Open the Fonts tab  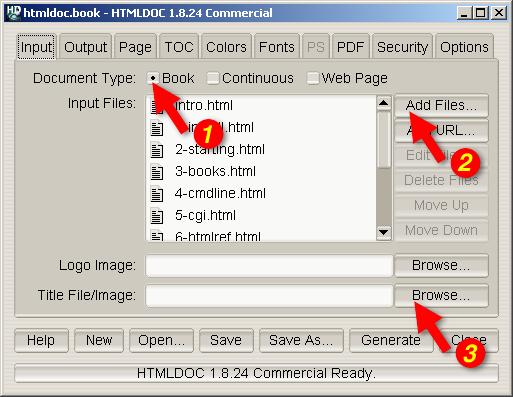point(277,47)
